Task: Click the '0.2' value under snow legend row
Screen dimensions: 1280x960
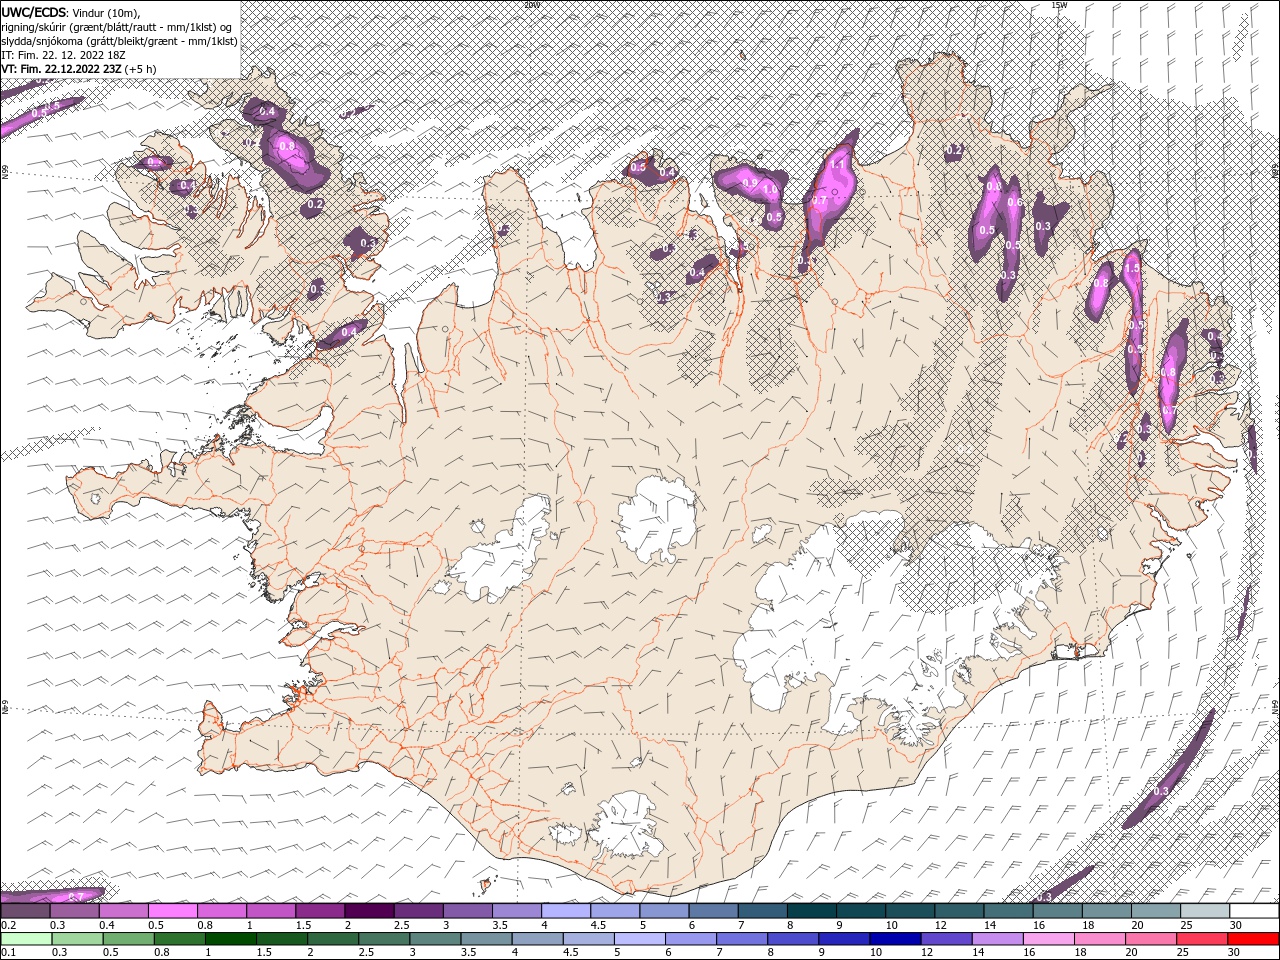Action: (x=7, y=925)
